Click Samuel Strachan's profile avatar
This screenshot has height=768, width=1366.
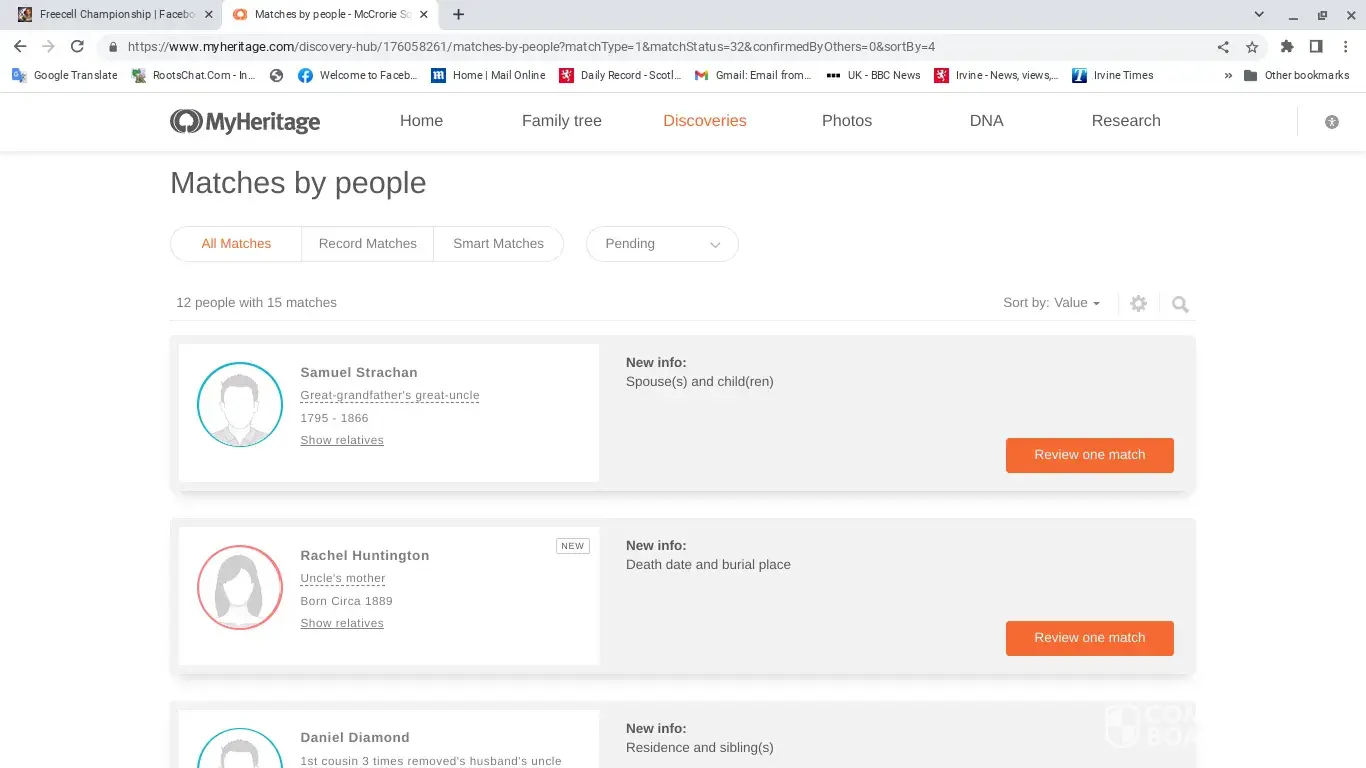tap(240, 404)
